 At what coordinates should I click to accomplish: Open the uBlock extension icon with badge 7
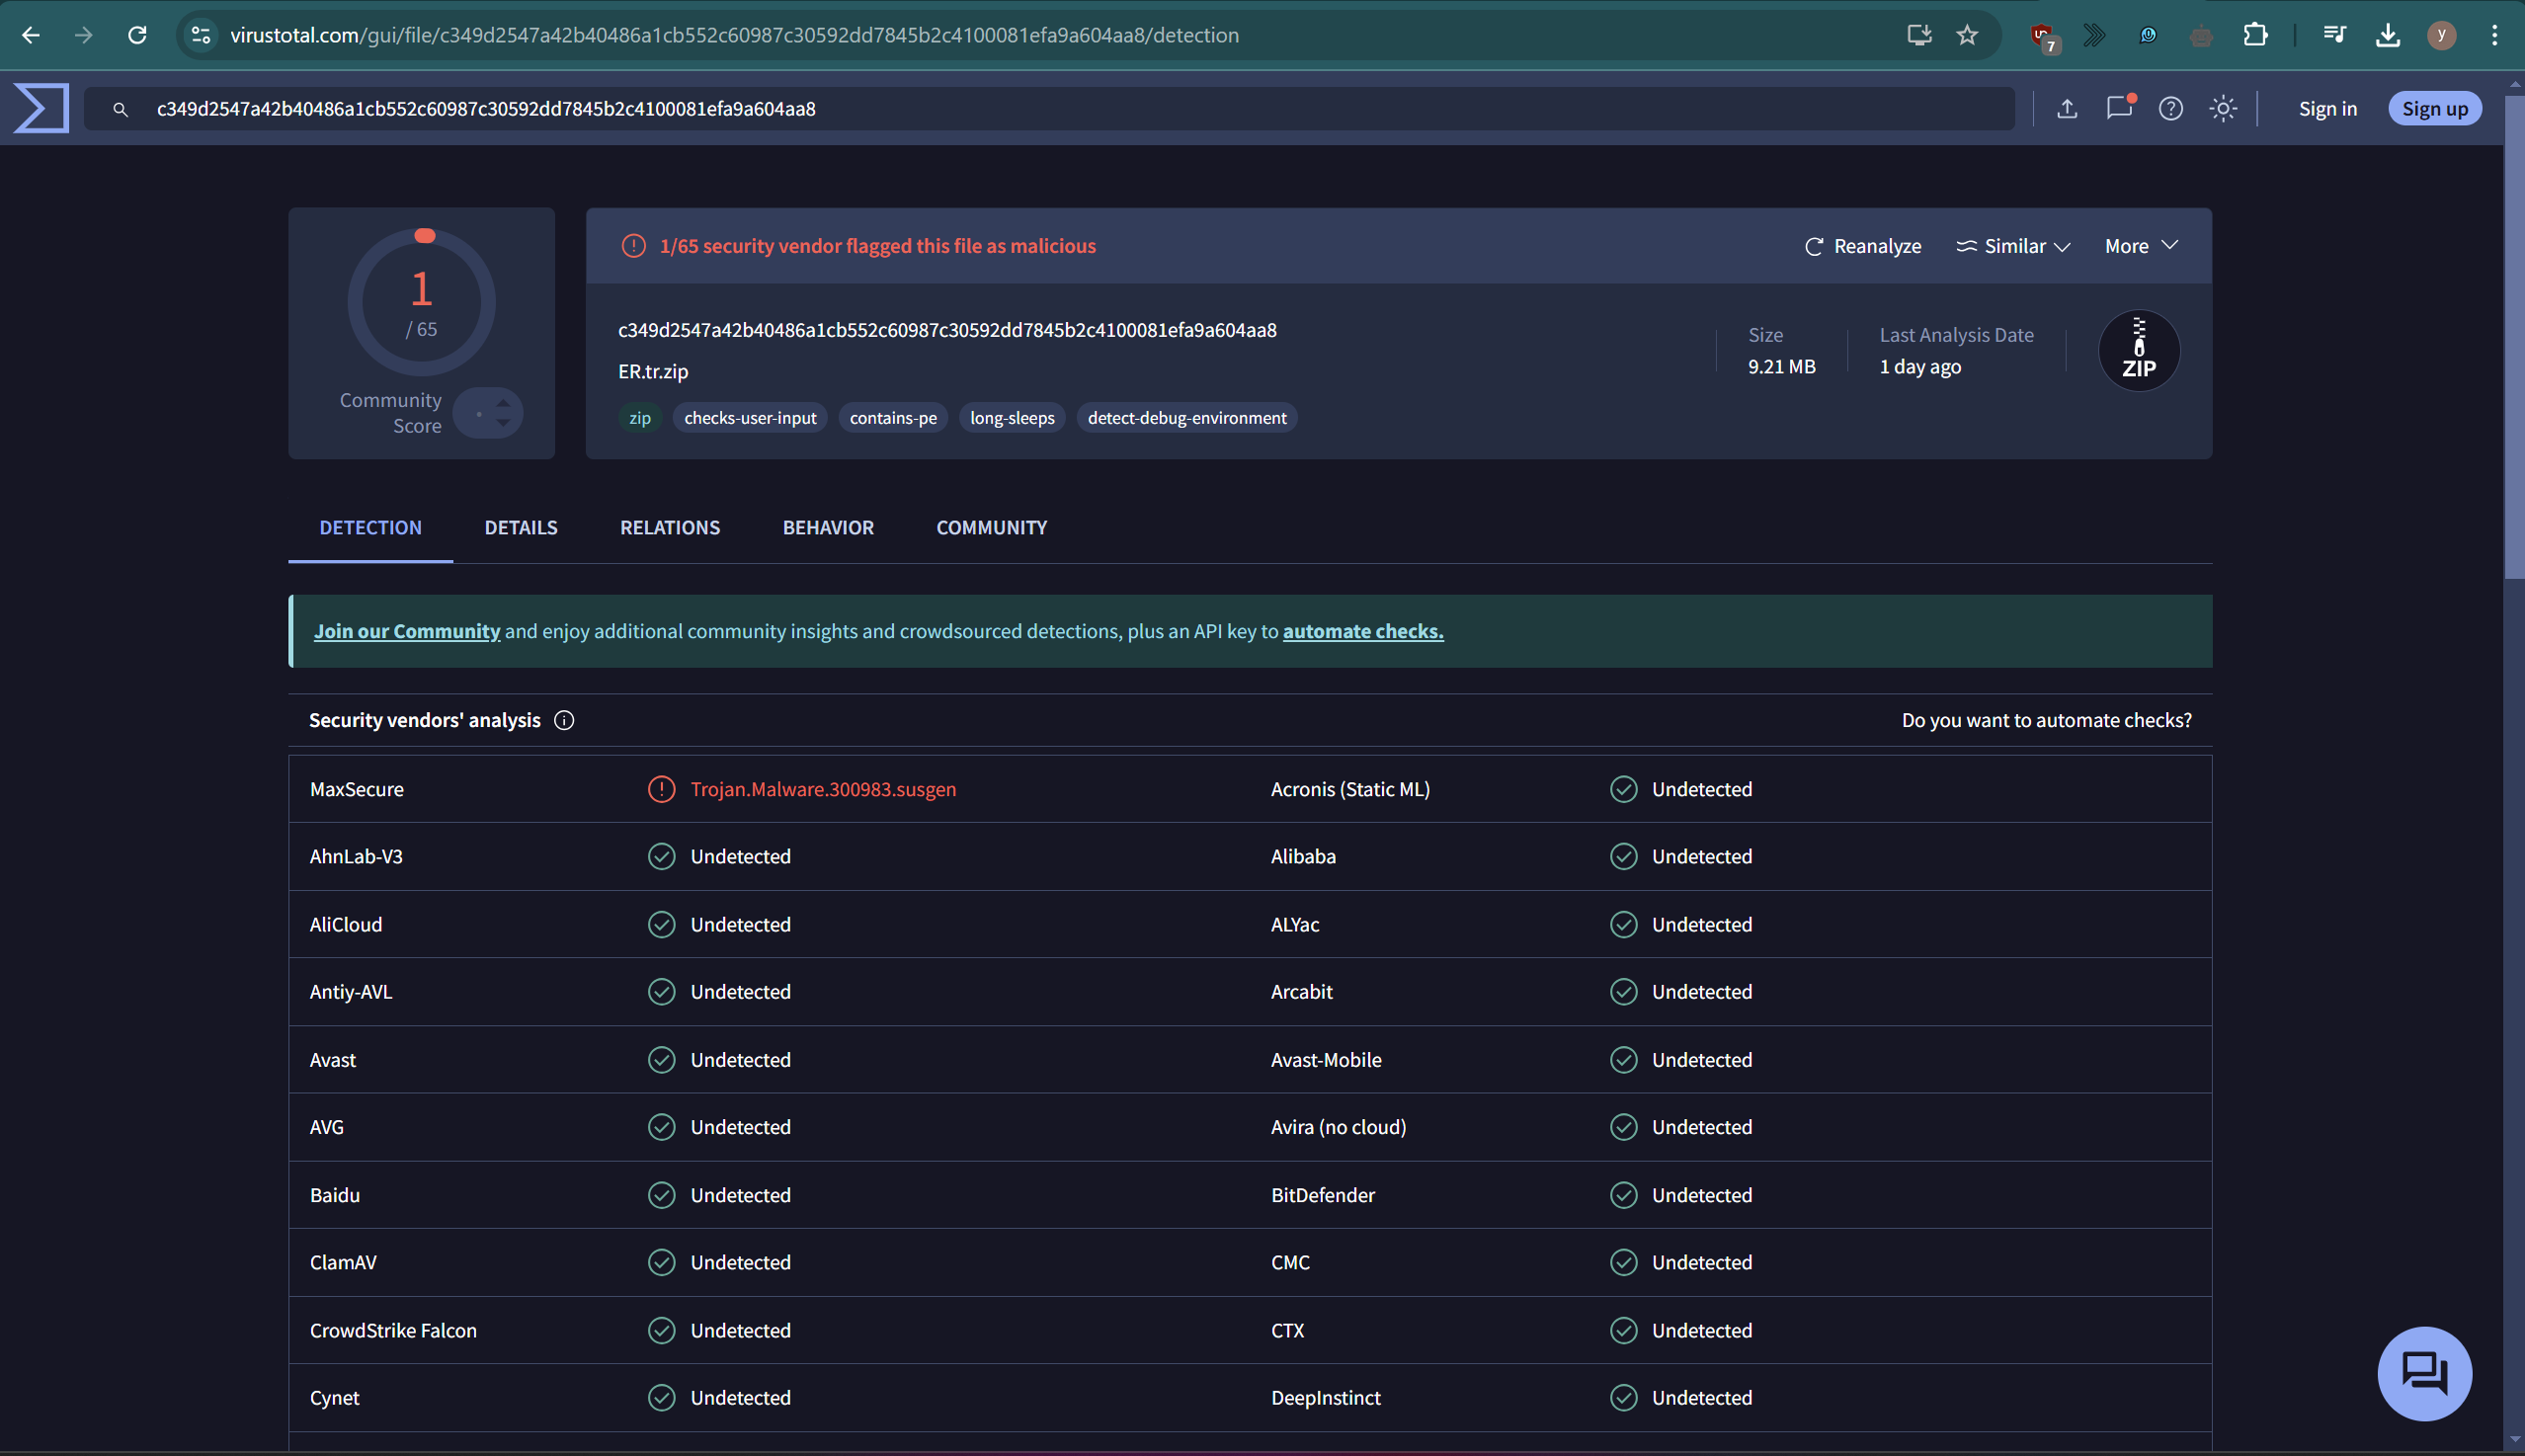[2043, 37]
